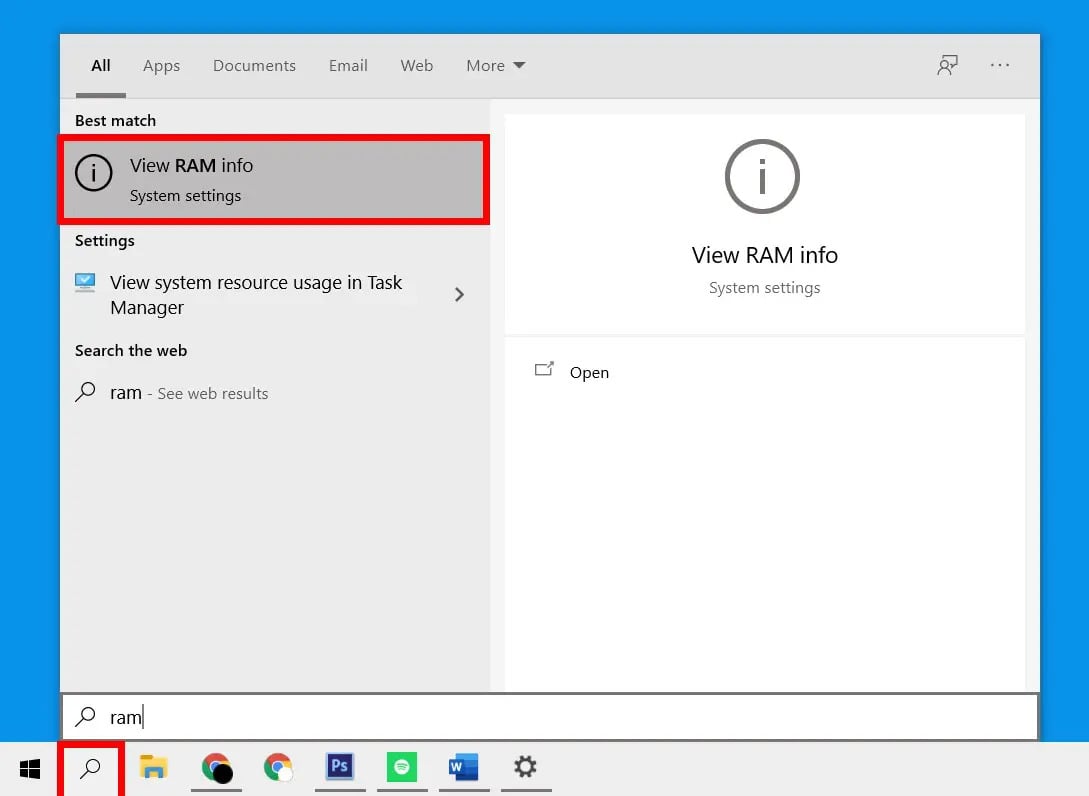
Task: Click the sign-in account icon
Action: point(947,65)
